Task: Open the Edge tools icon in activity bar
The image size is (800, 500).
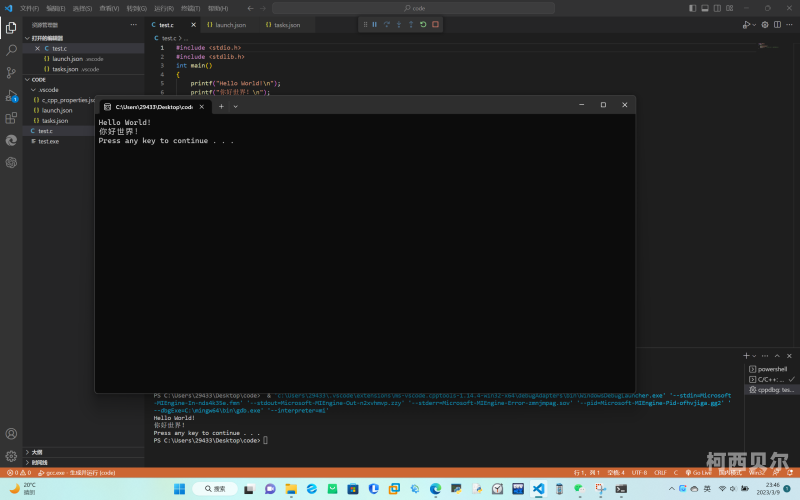Action: 11,140
